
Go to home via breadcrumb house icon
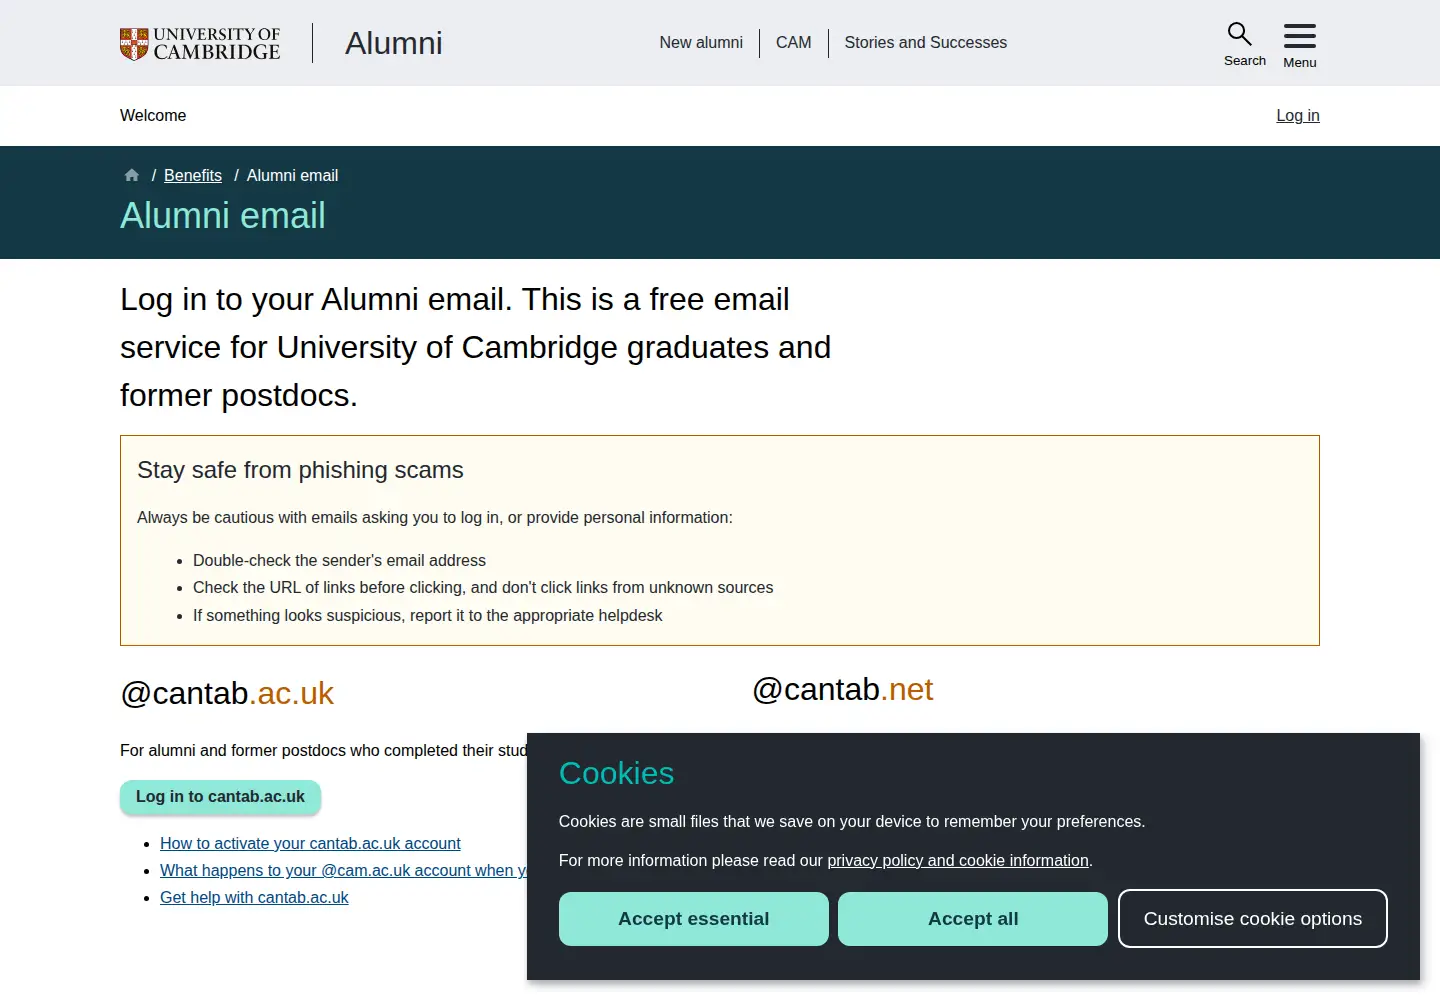[131, 175]
